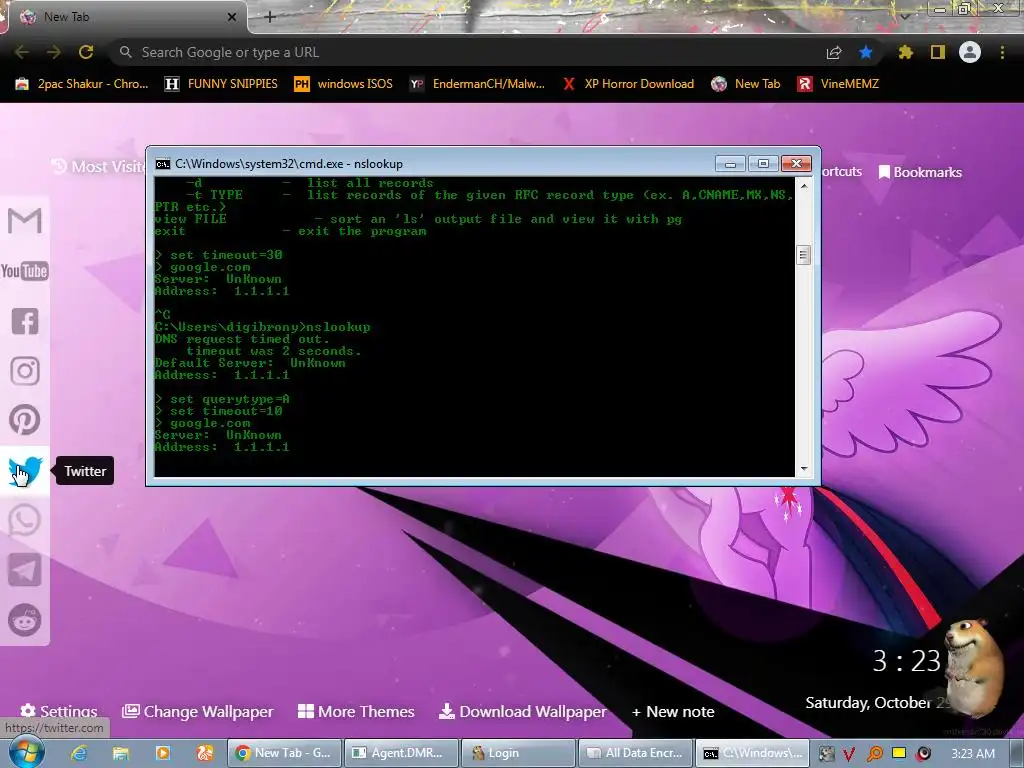Open the Chrome profile avatar
The image size is (1024, 768).
pos(970,52)
